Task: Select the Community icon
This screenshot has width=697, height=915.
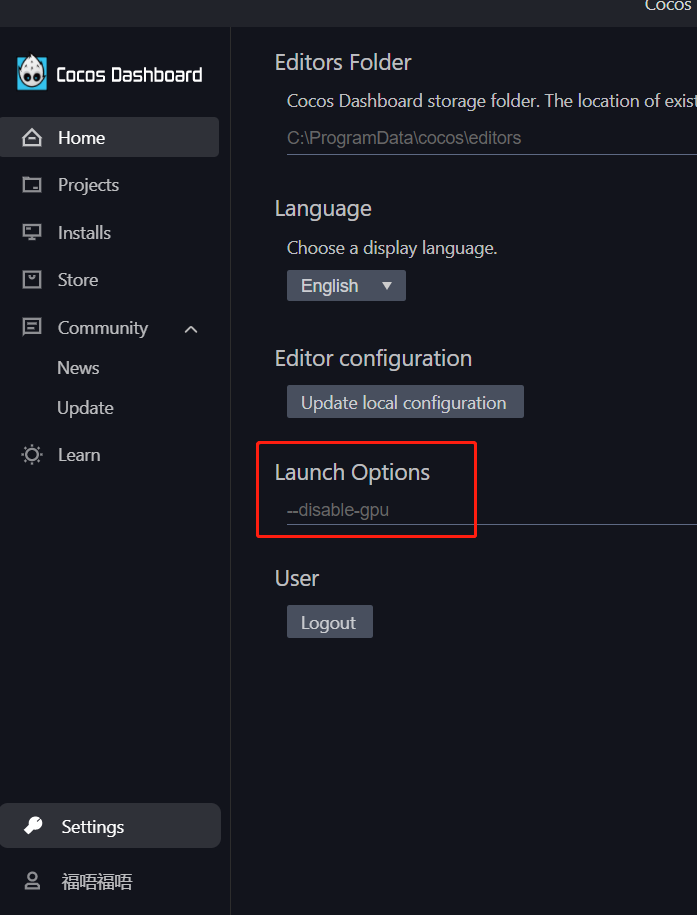Action: [x=32, y=327]
